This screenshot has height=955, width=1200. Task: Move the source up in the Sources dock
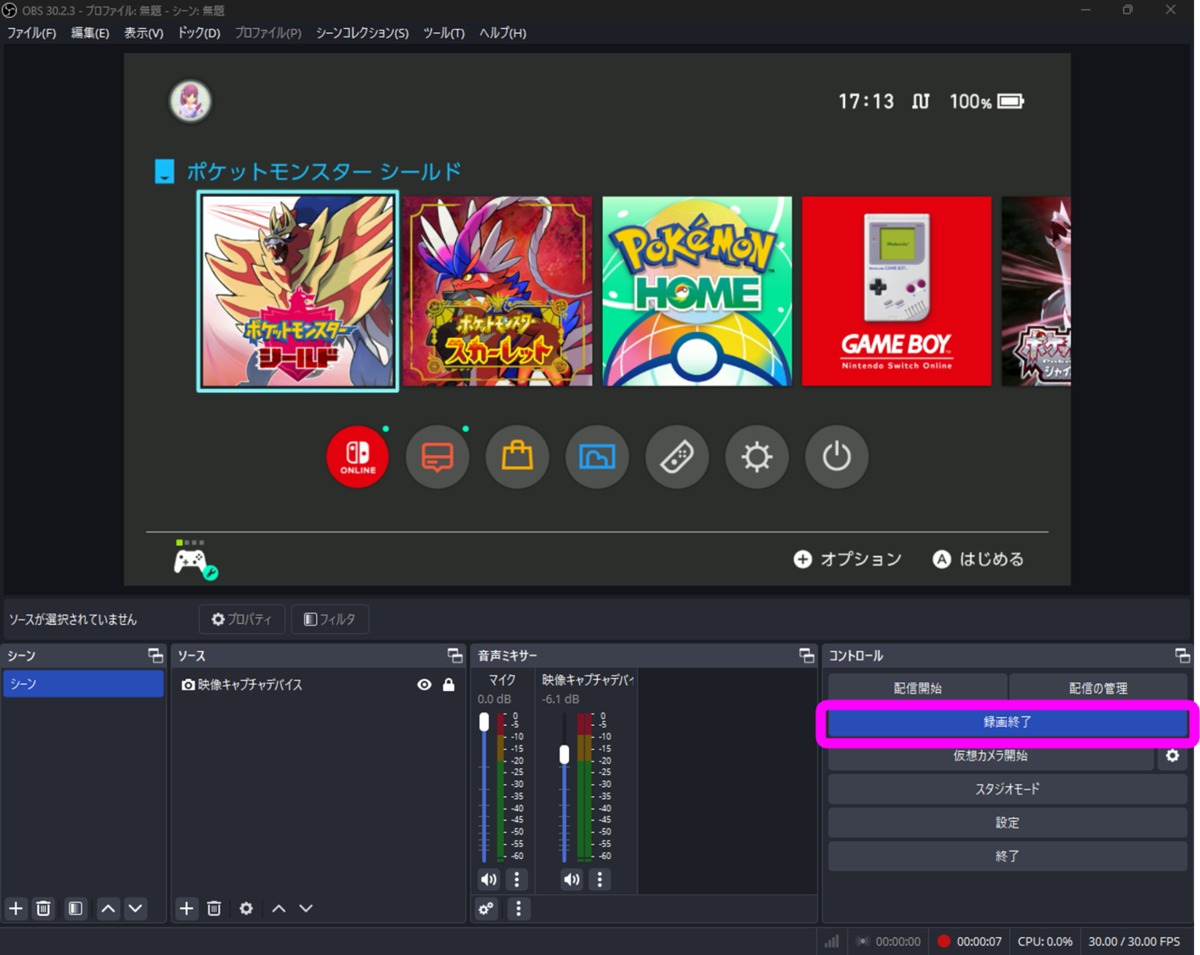(x=279, y=908)
